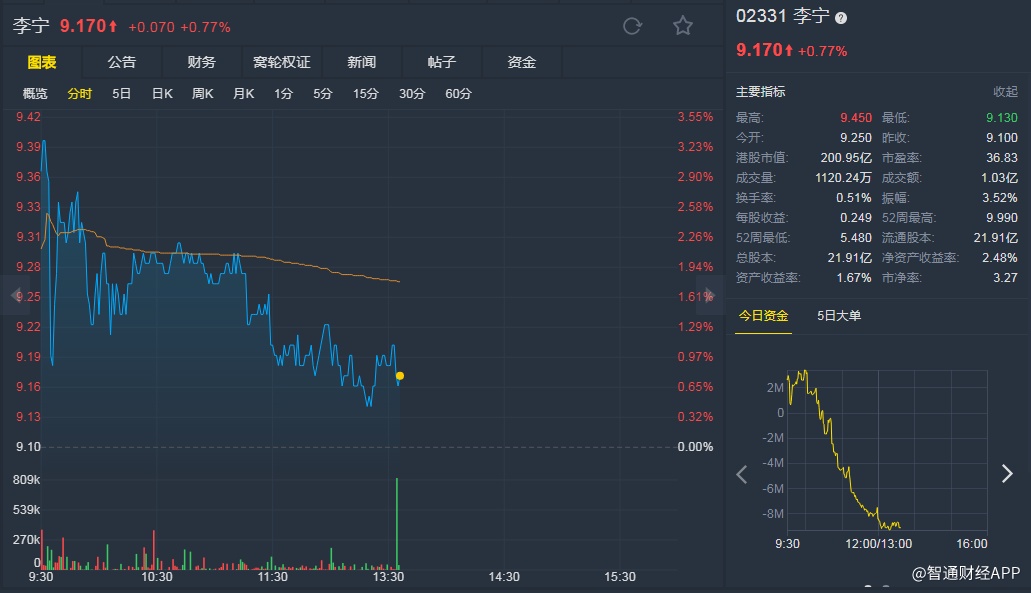Add 李宁 to favorites with star
The height and width of the screenshot is (593, 1031).
(x=683, y=26)
